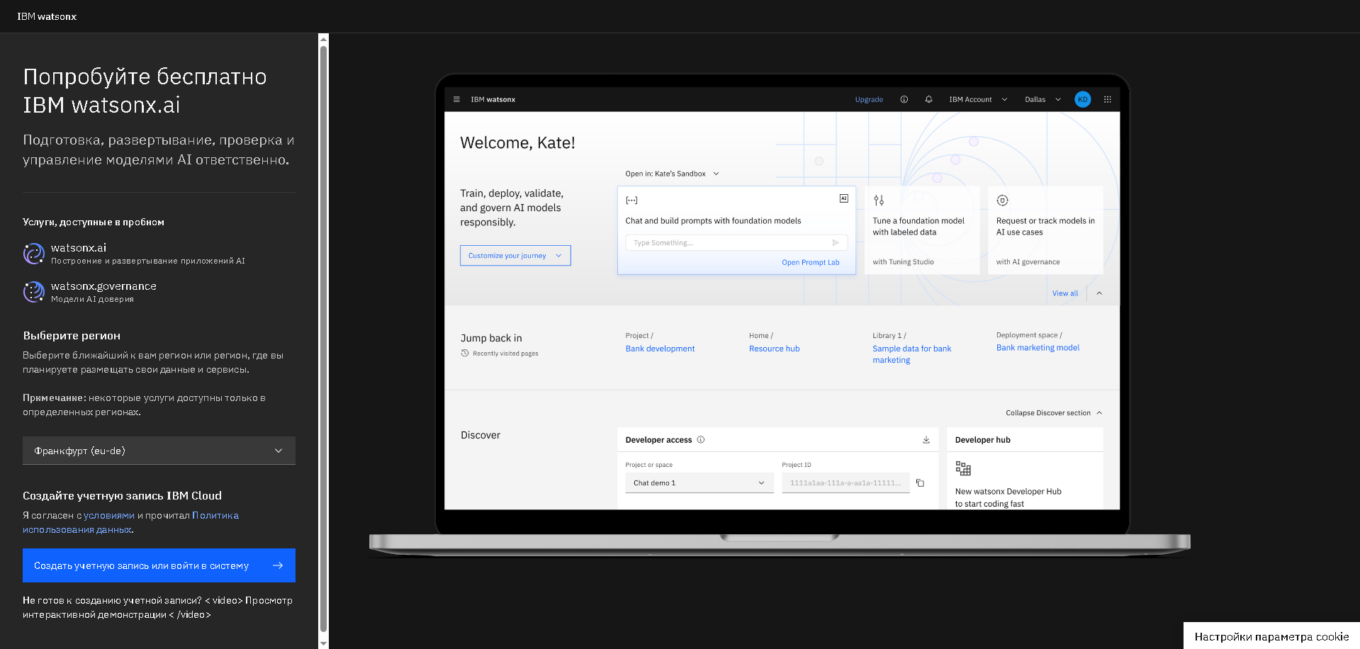Click copy icon next to Project ID
This screenshot has width=1360, height=649.
click(921, 483)
